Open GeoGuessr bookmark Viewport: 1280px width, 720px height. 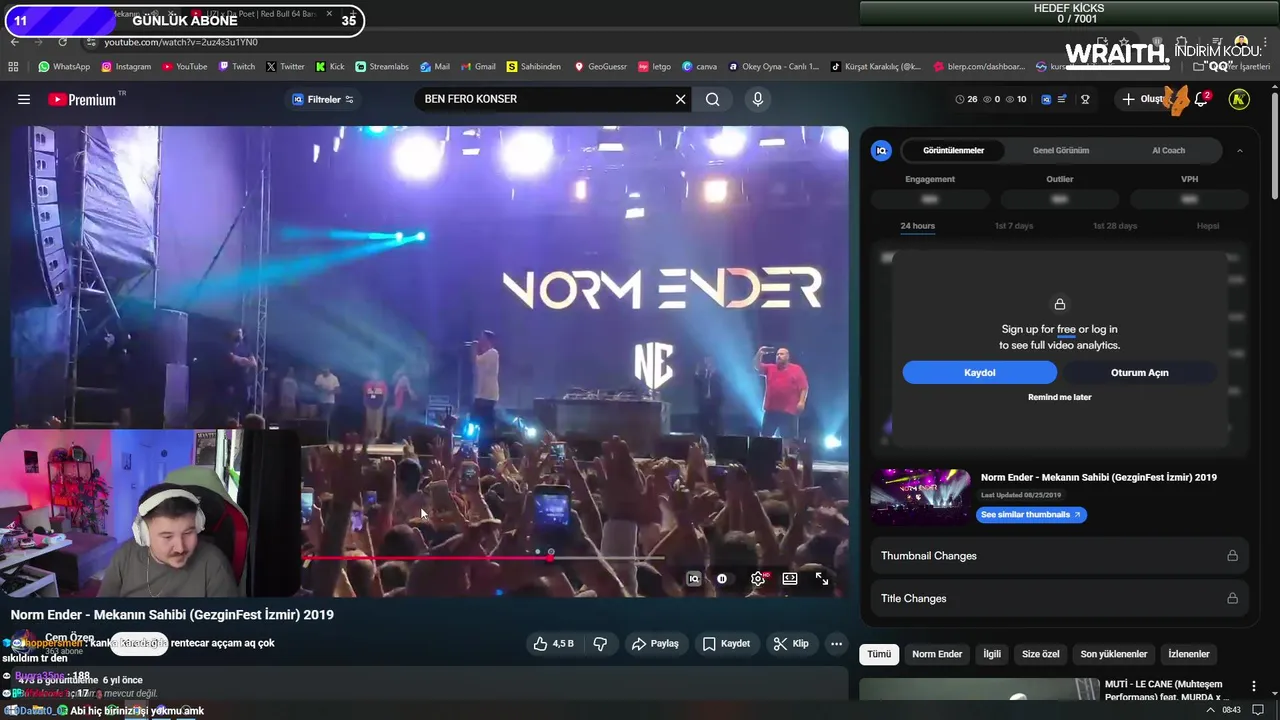click(600, 67)
